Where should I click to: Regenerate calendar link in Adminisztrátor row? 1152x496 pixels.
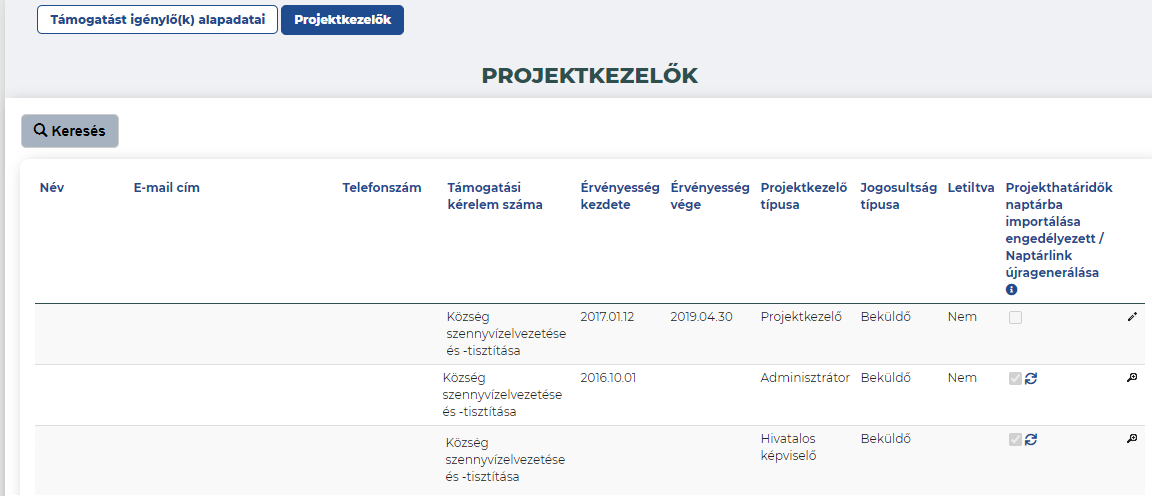[x=1031, y=378]
